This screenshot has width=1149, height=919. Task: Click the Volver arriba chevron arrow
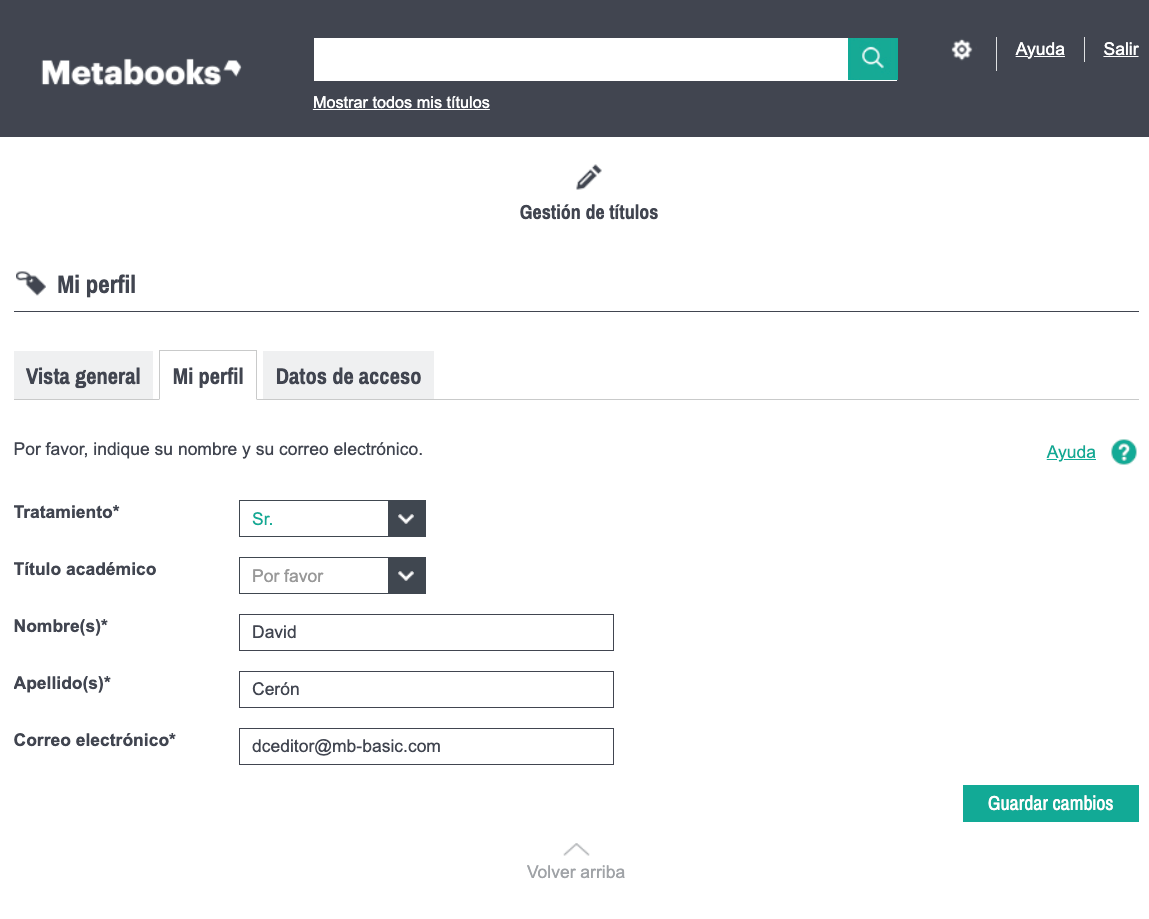(576, 849)
